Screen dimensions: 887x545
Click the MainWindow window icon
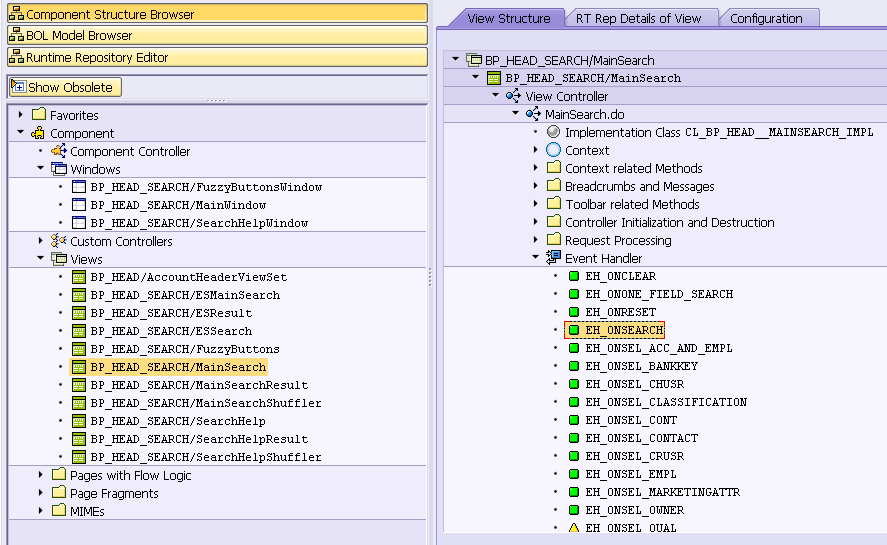click(x=79, y=205)
